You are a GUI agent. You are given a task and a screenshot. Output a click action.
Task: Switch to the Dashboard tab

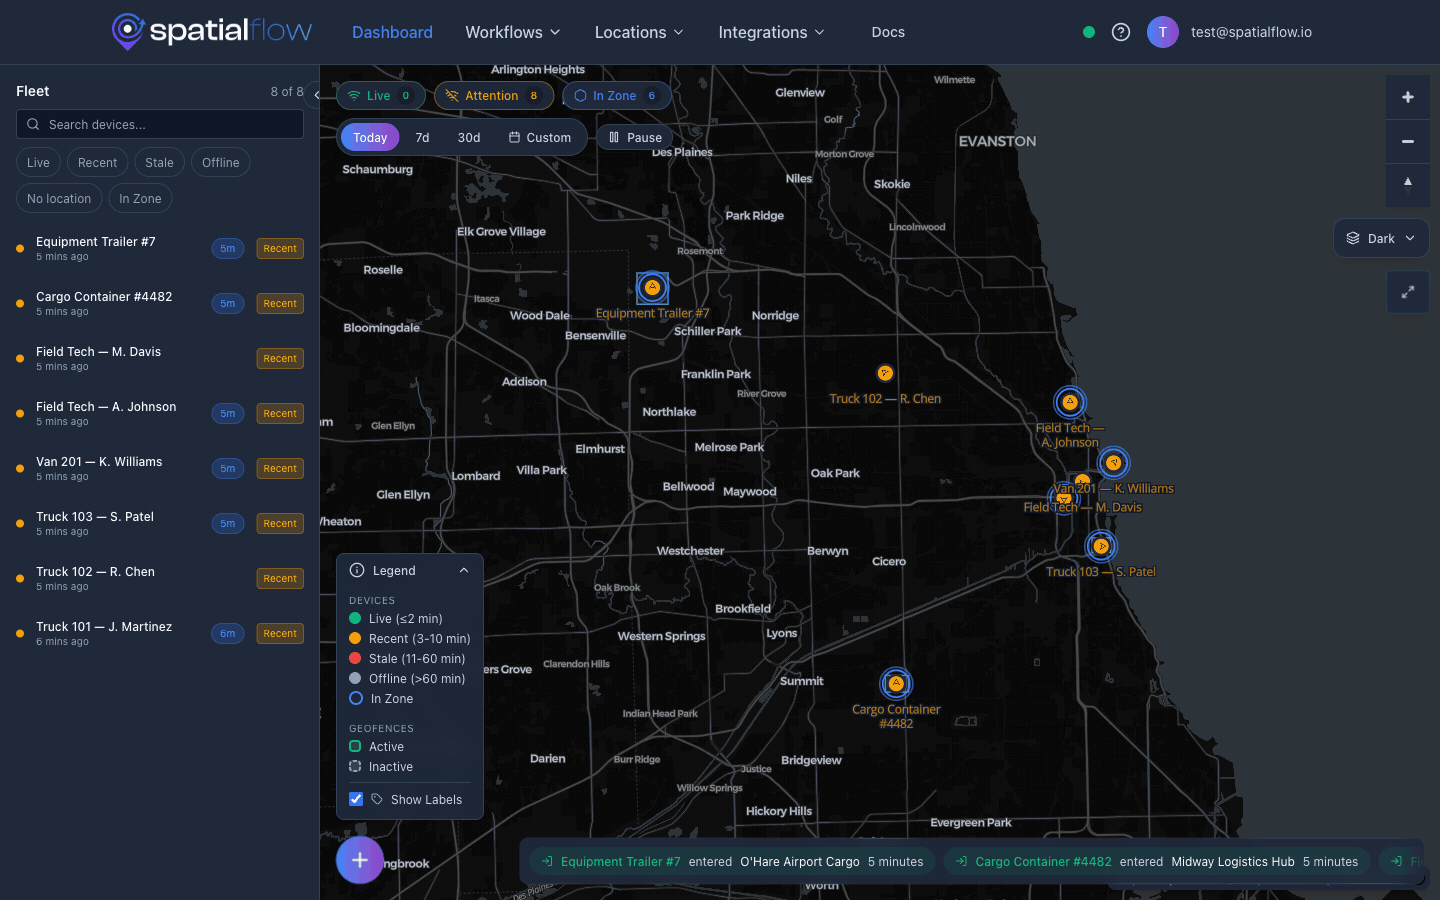pos(392,31)
